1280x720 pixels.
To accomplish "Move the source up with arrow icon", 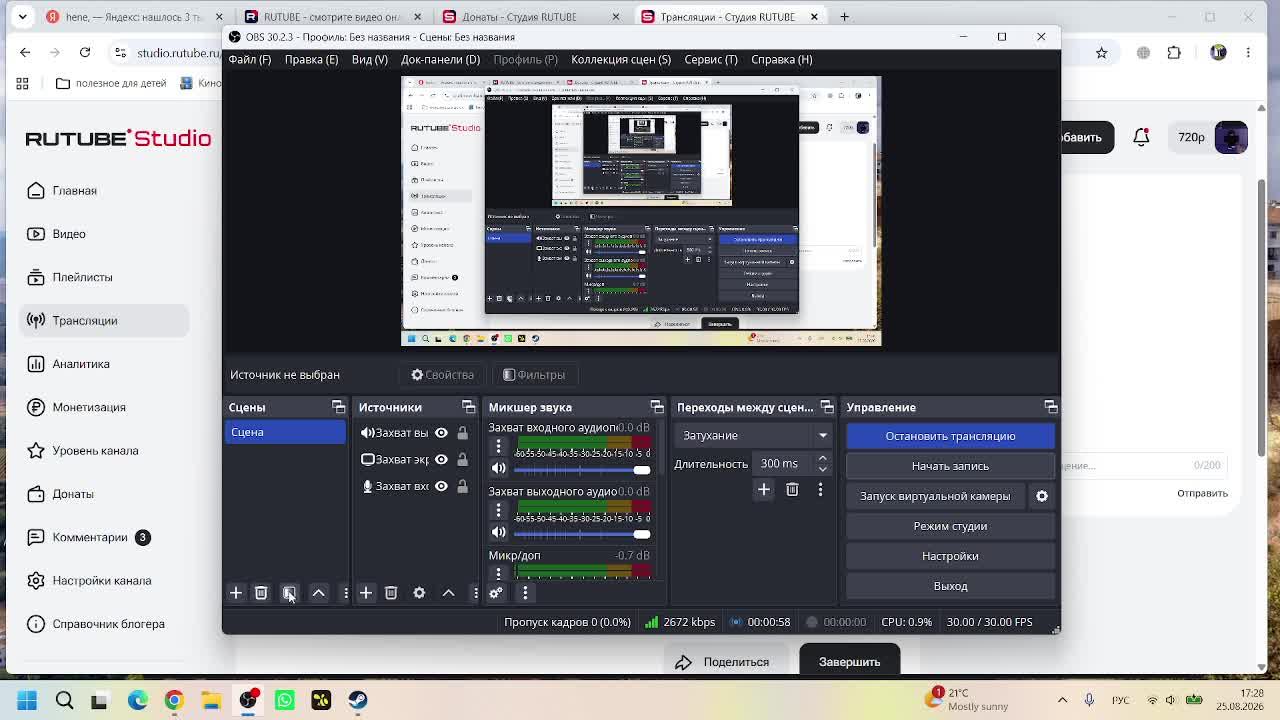I will [x=449, y=593].
